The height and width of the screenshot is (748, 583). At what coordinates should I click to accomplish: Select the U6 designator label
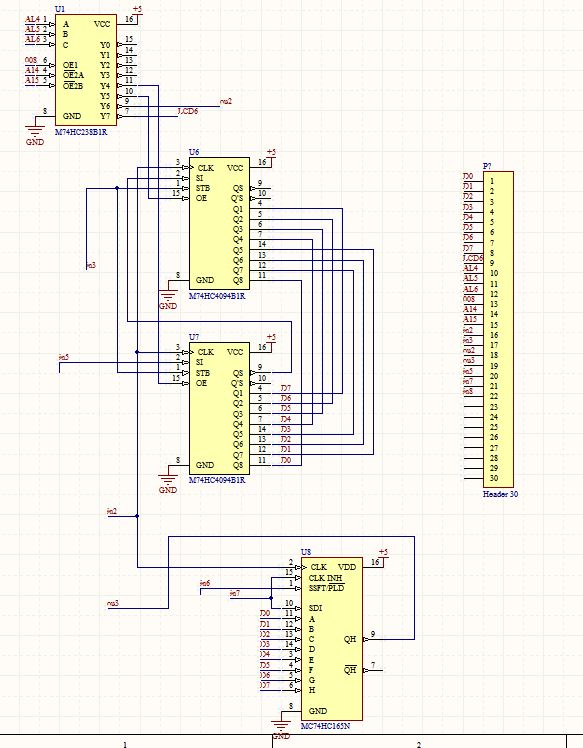(194, 152)
